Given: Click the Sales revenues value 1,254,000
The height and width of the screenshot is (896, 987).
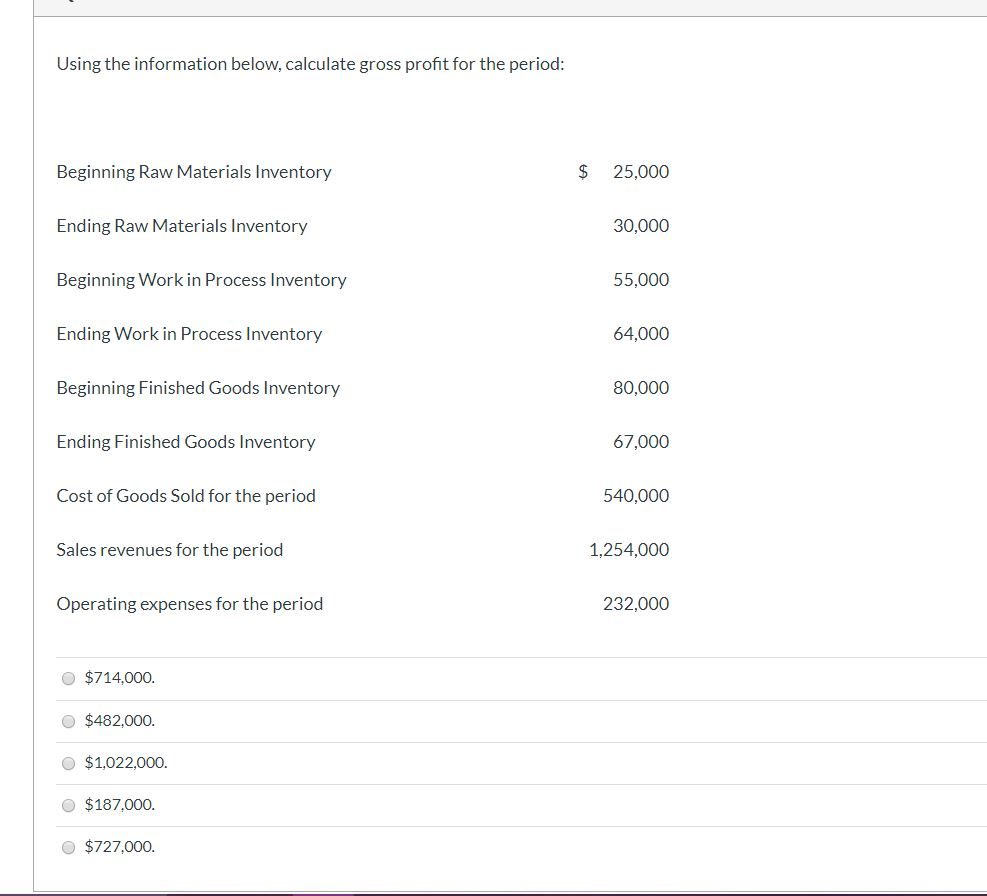Looking at the screenshot, I should pyautogui.click(x=631, y=549).
